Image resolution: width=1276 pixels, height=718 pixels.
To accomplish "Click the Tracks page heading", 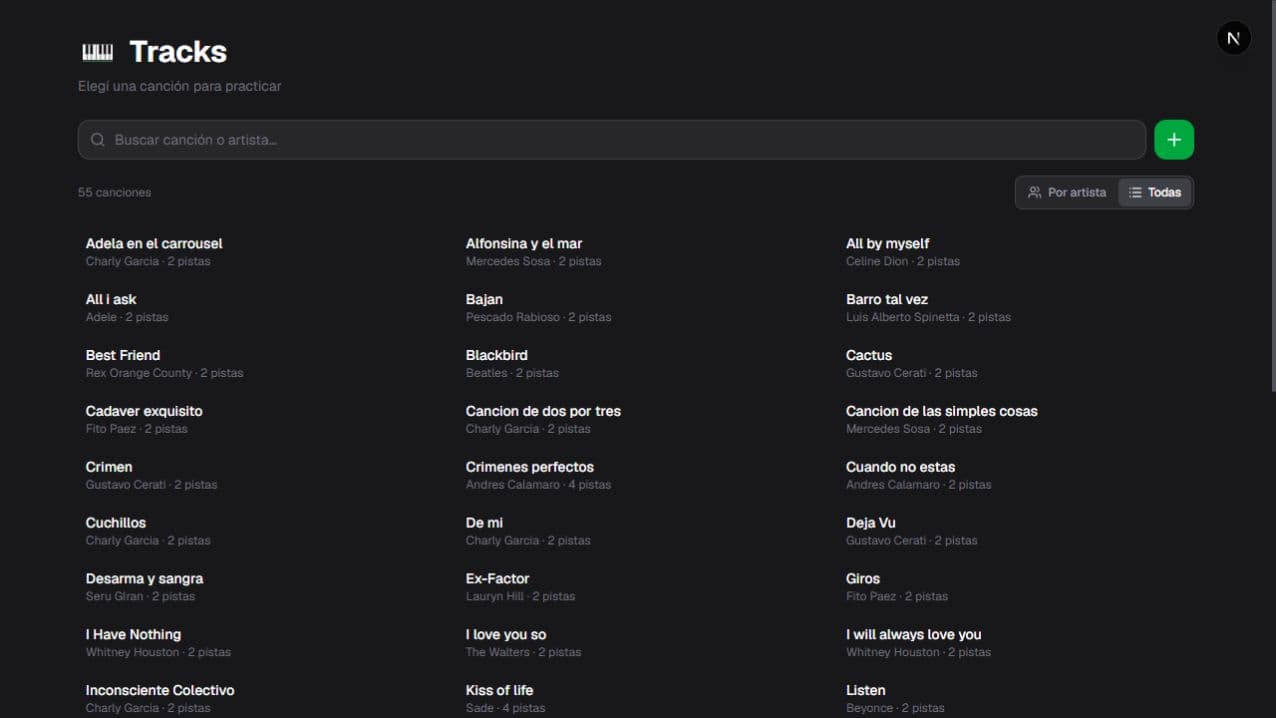I will (178, 52).
